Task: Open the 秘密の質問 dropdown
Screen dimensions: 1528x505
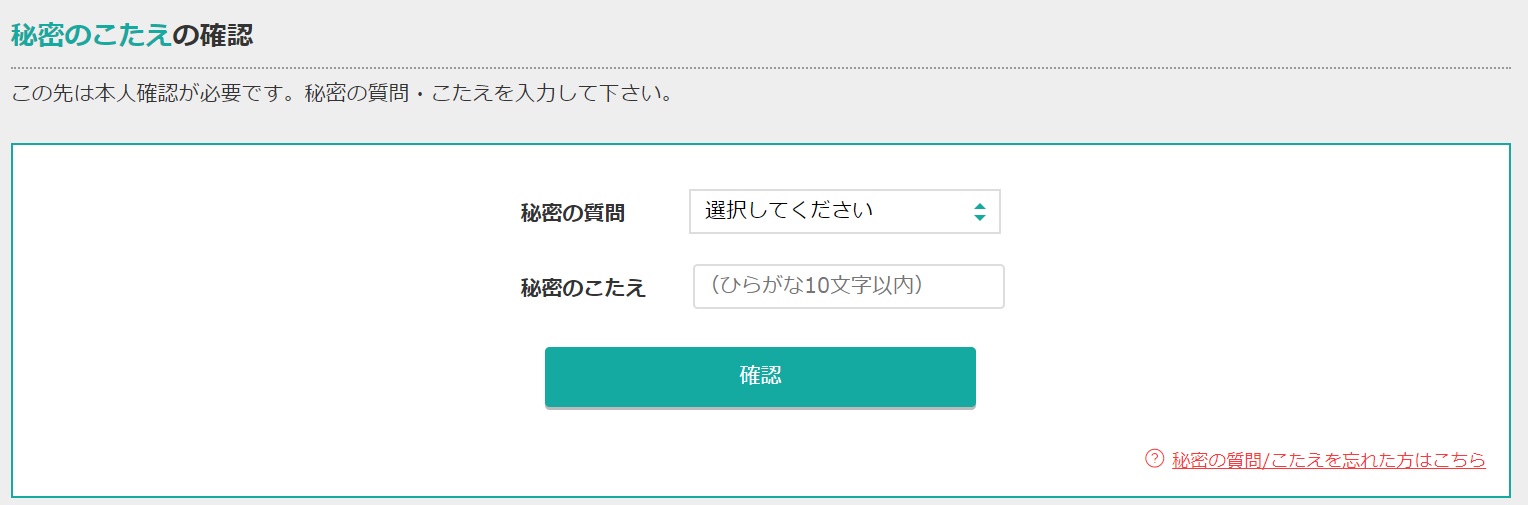Action: 845,211
